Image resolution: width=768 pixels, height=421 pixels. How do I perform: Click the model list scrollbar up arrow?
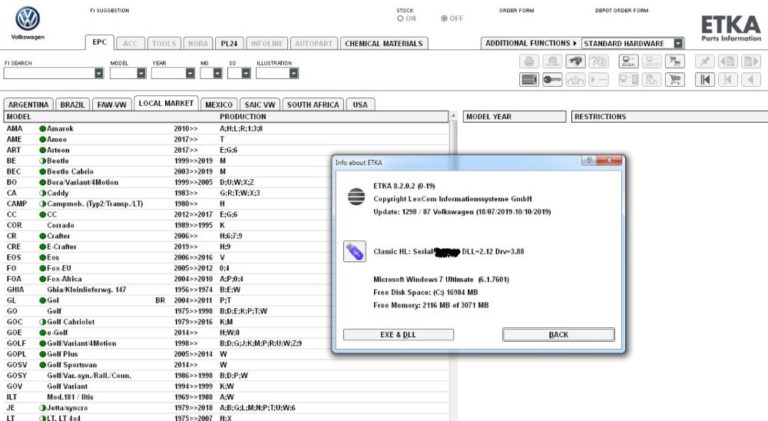[453, 117]
